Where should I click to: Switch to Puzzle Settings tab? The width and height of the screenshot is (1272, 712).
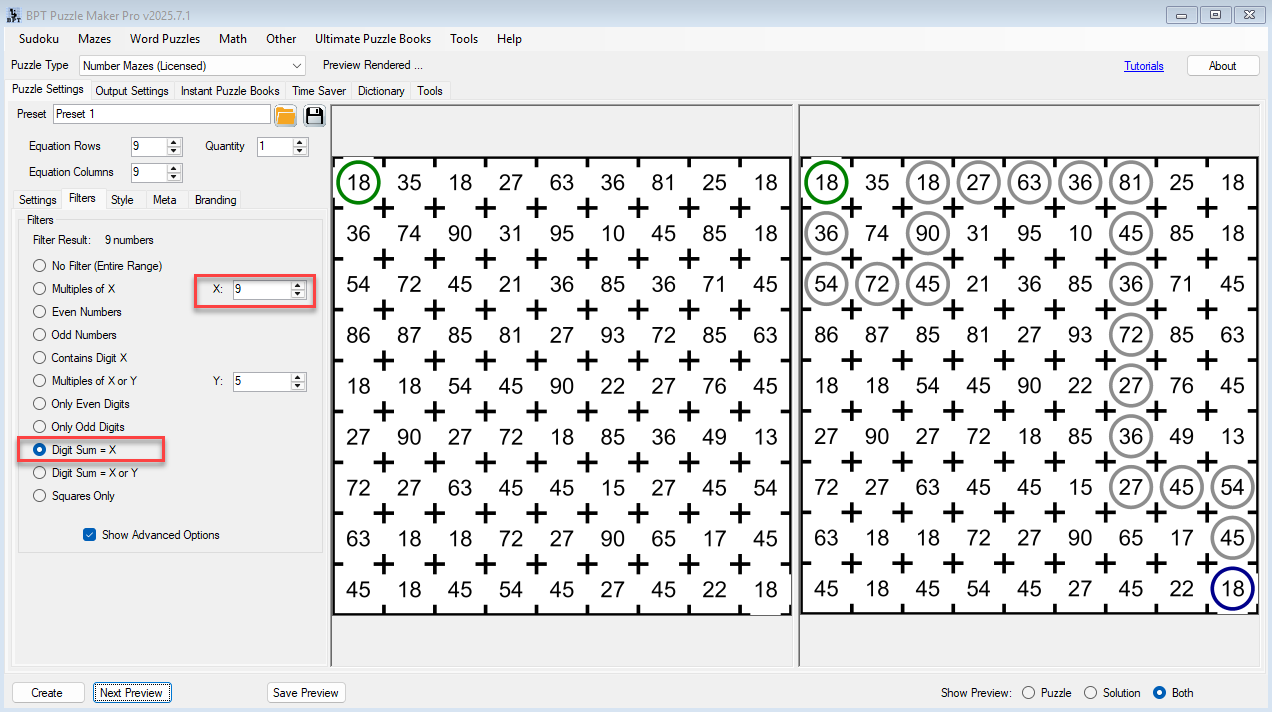pos(48,89)
